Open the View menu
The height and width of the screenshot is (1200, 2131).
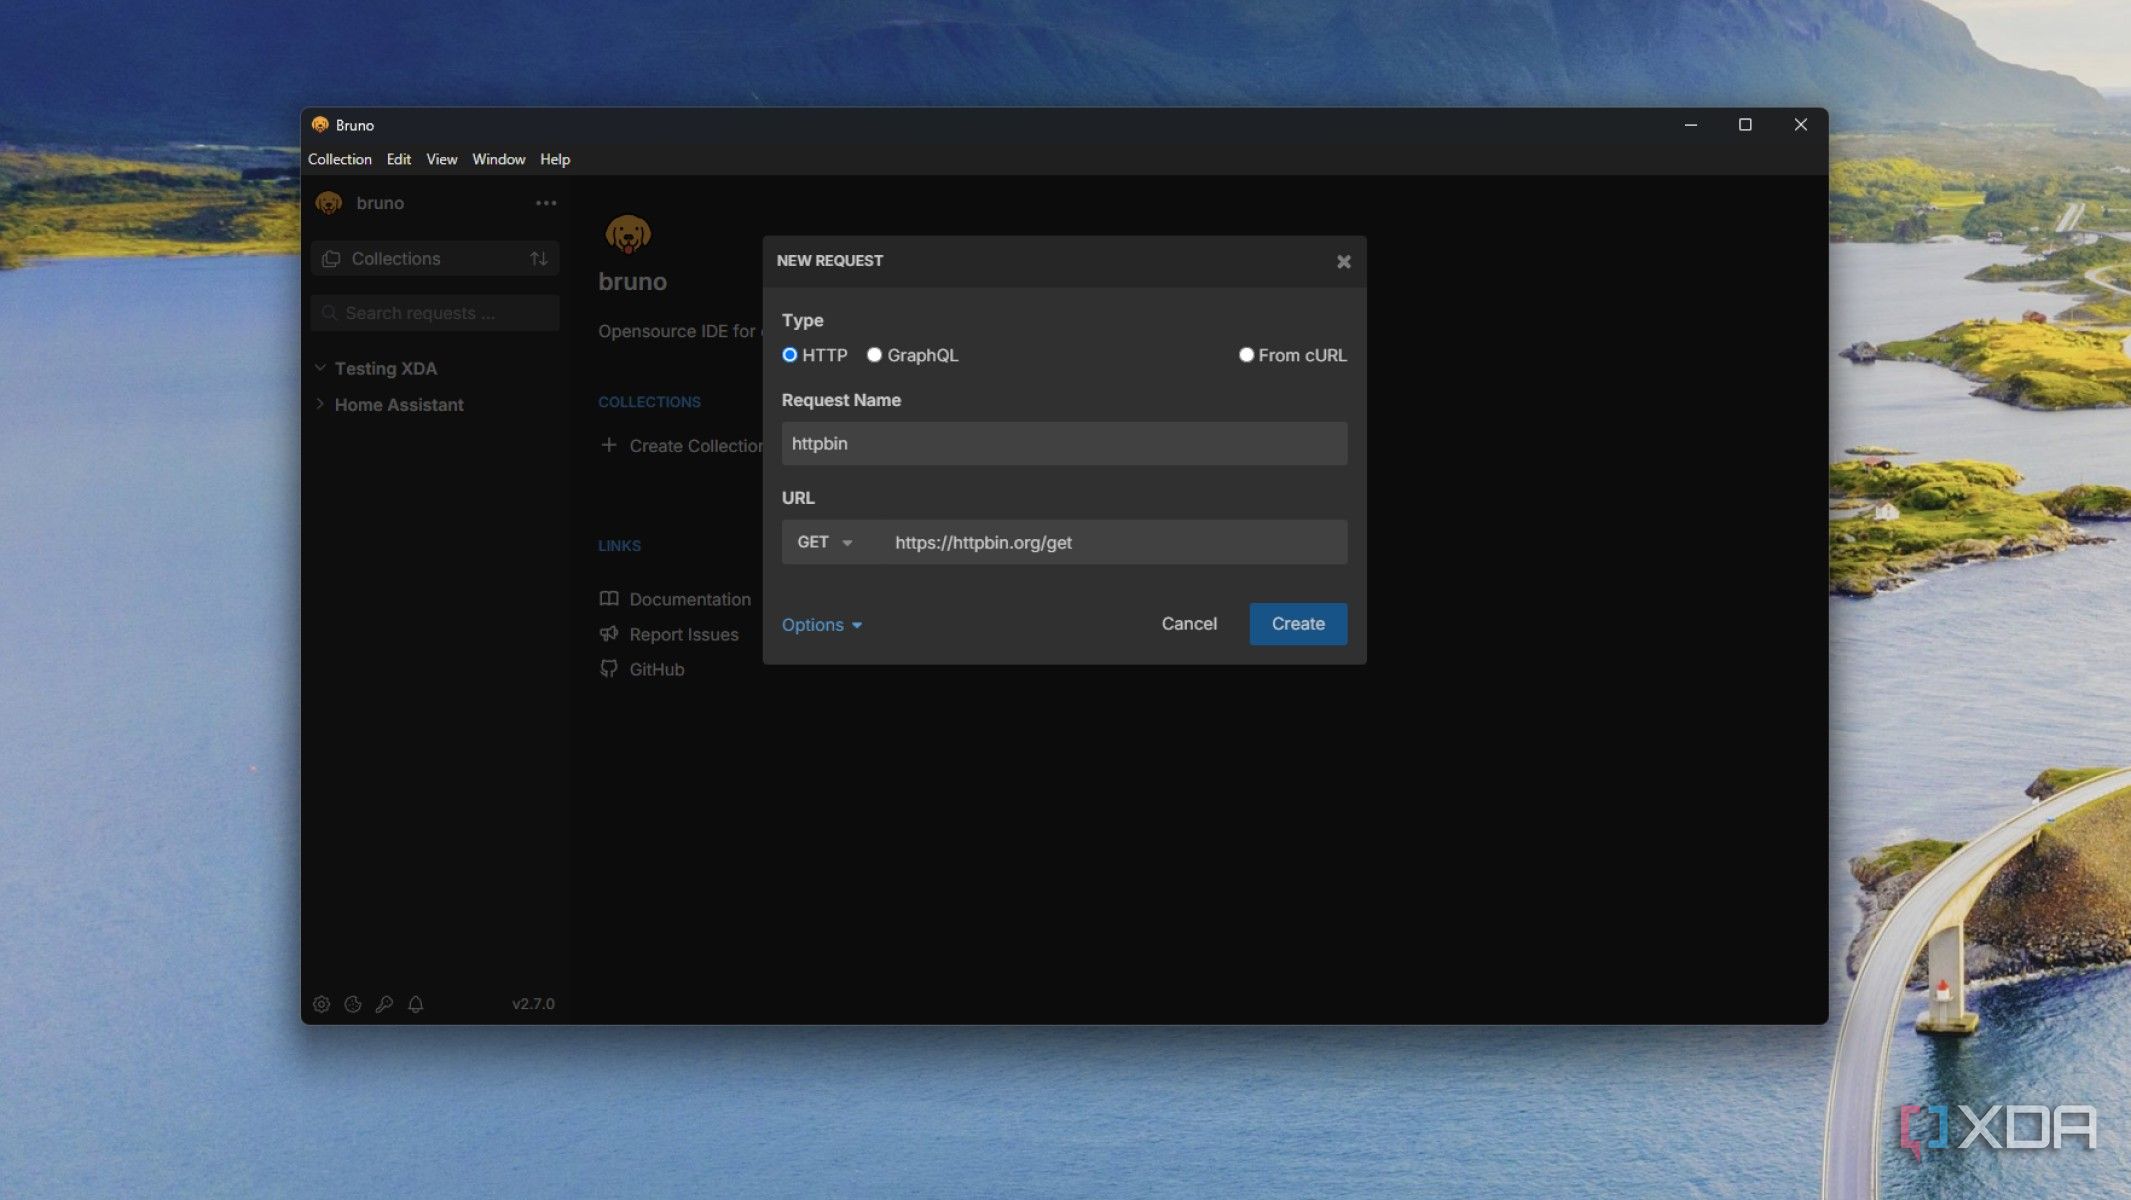tap(441, 159)
